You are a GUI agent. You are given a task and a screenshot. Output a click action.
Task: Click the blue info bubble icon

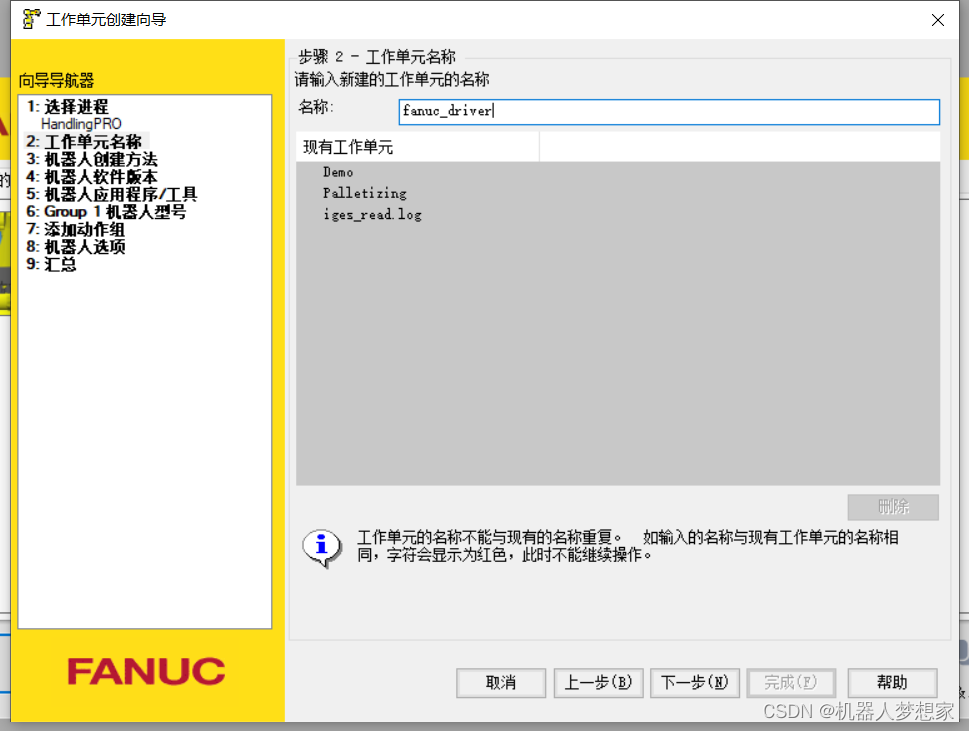[322, 547]
